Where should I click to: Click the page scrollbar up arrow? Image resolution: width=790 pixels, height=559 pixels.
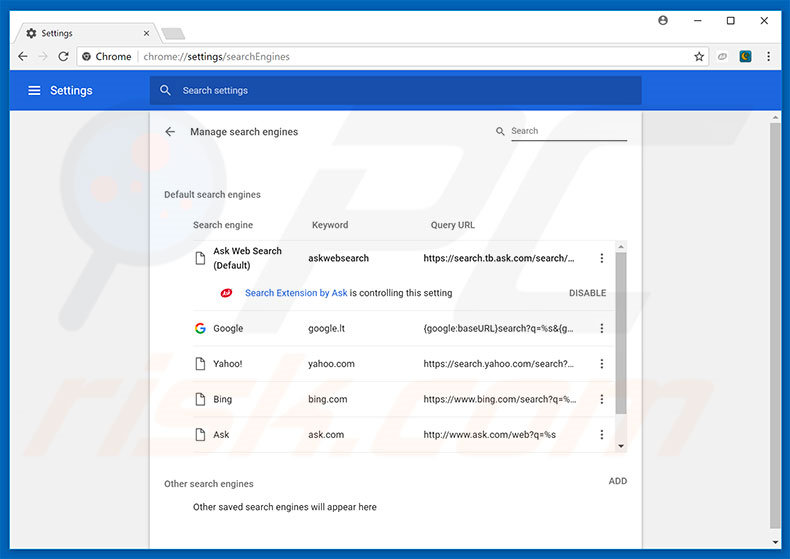pyautogui.click(x=775, y=118)
